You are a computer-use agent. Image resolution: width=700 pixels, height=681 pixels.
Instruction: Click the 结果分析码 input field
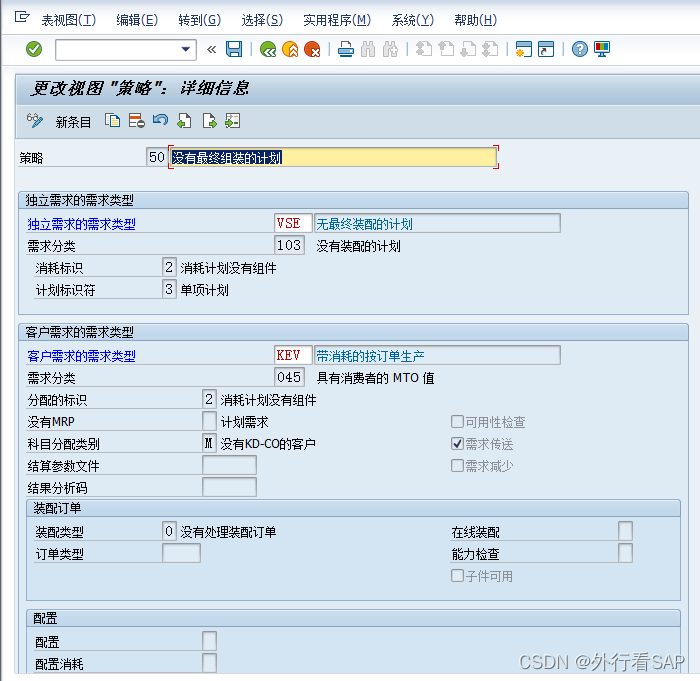(229, 487)
